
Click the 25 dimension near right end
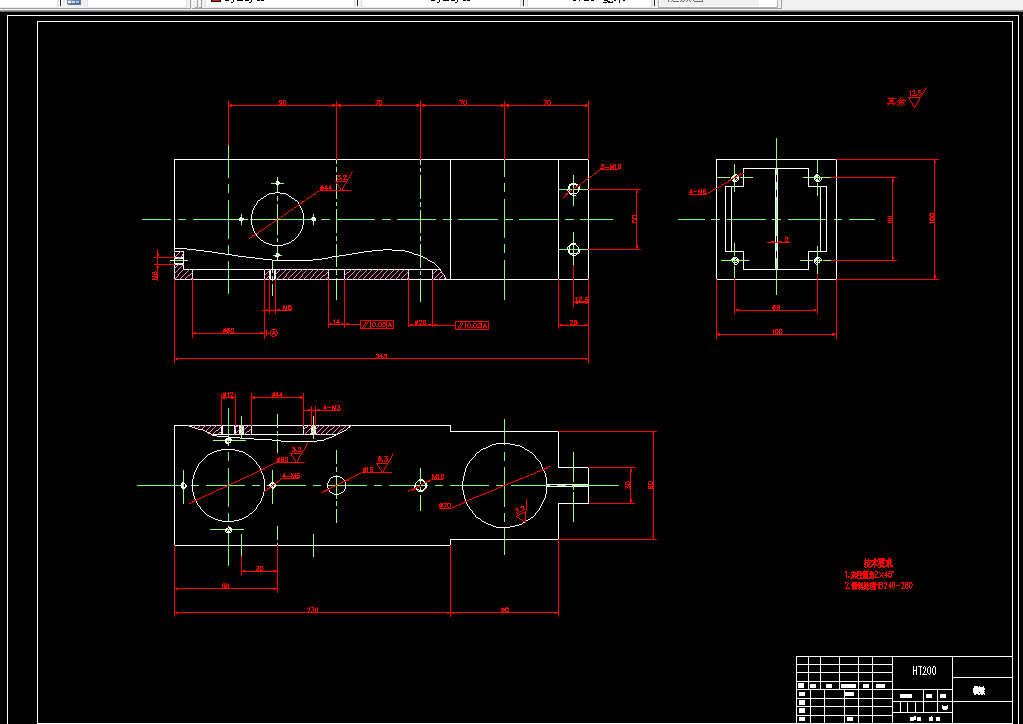[573, 322]
